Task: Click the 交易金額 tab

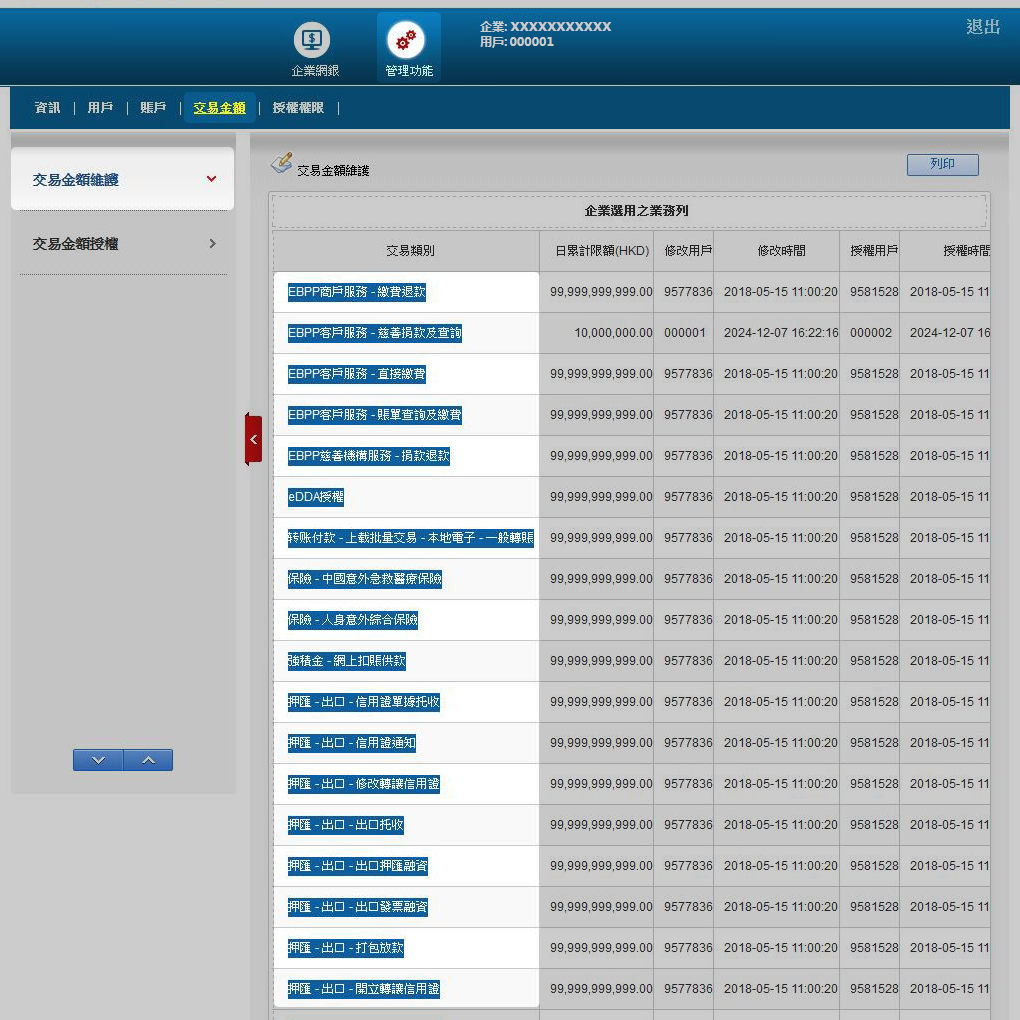Action: [x=219, y=108]
